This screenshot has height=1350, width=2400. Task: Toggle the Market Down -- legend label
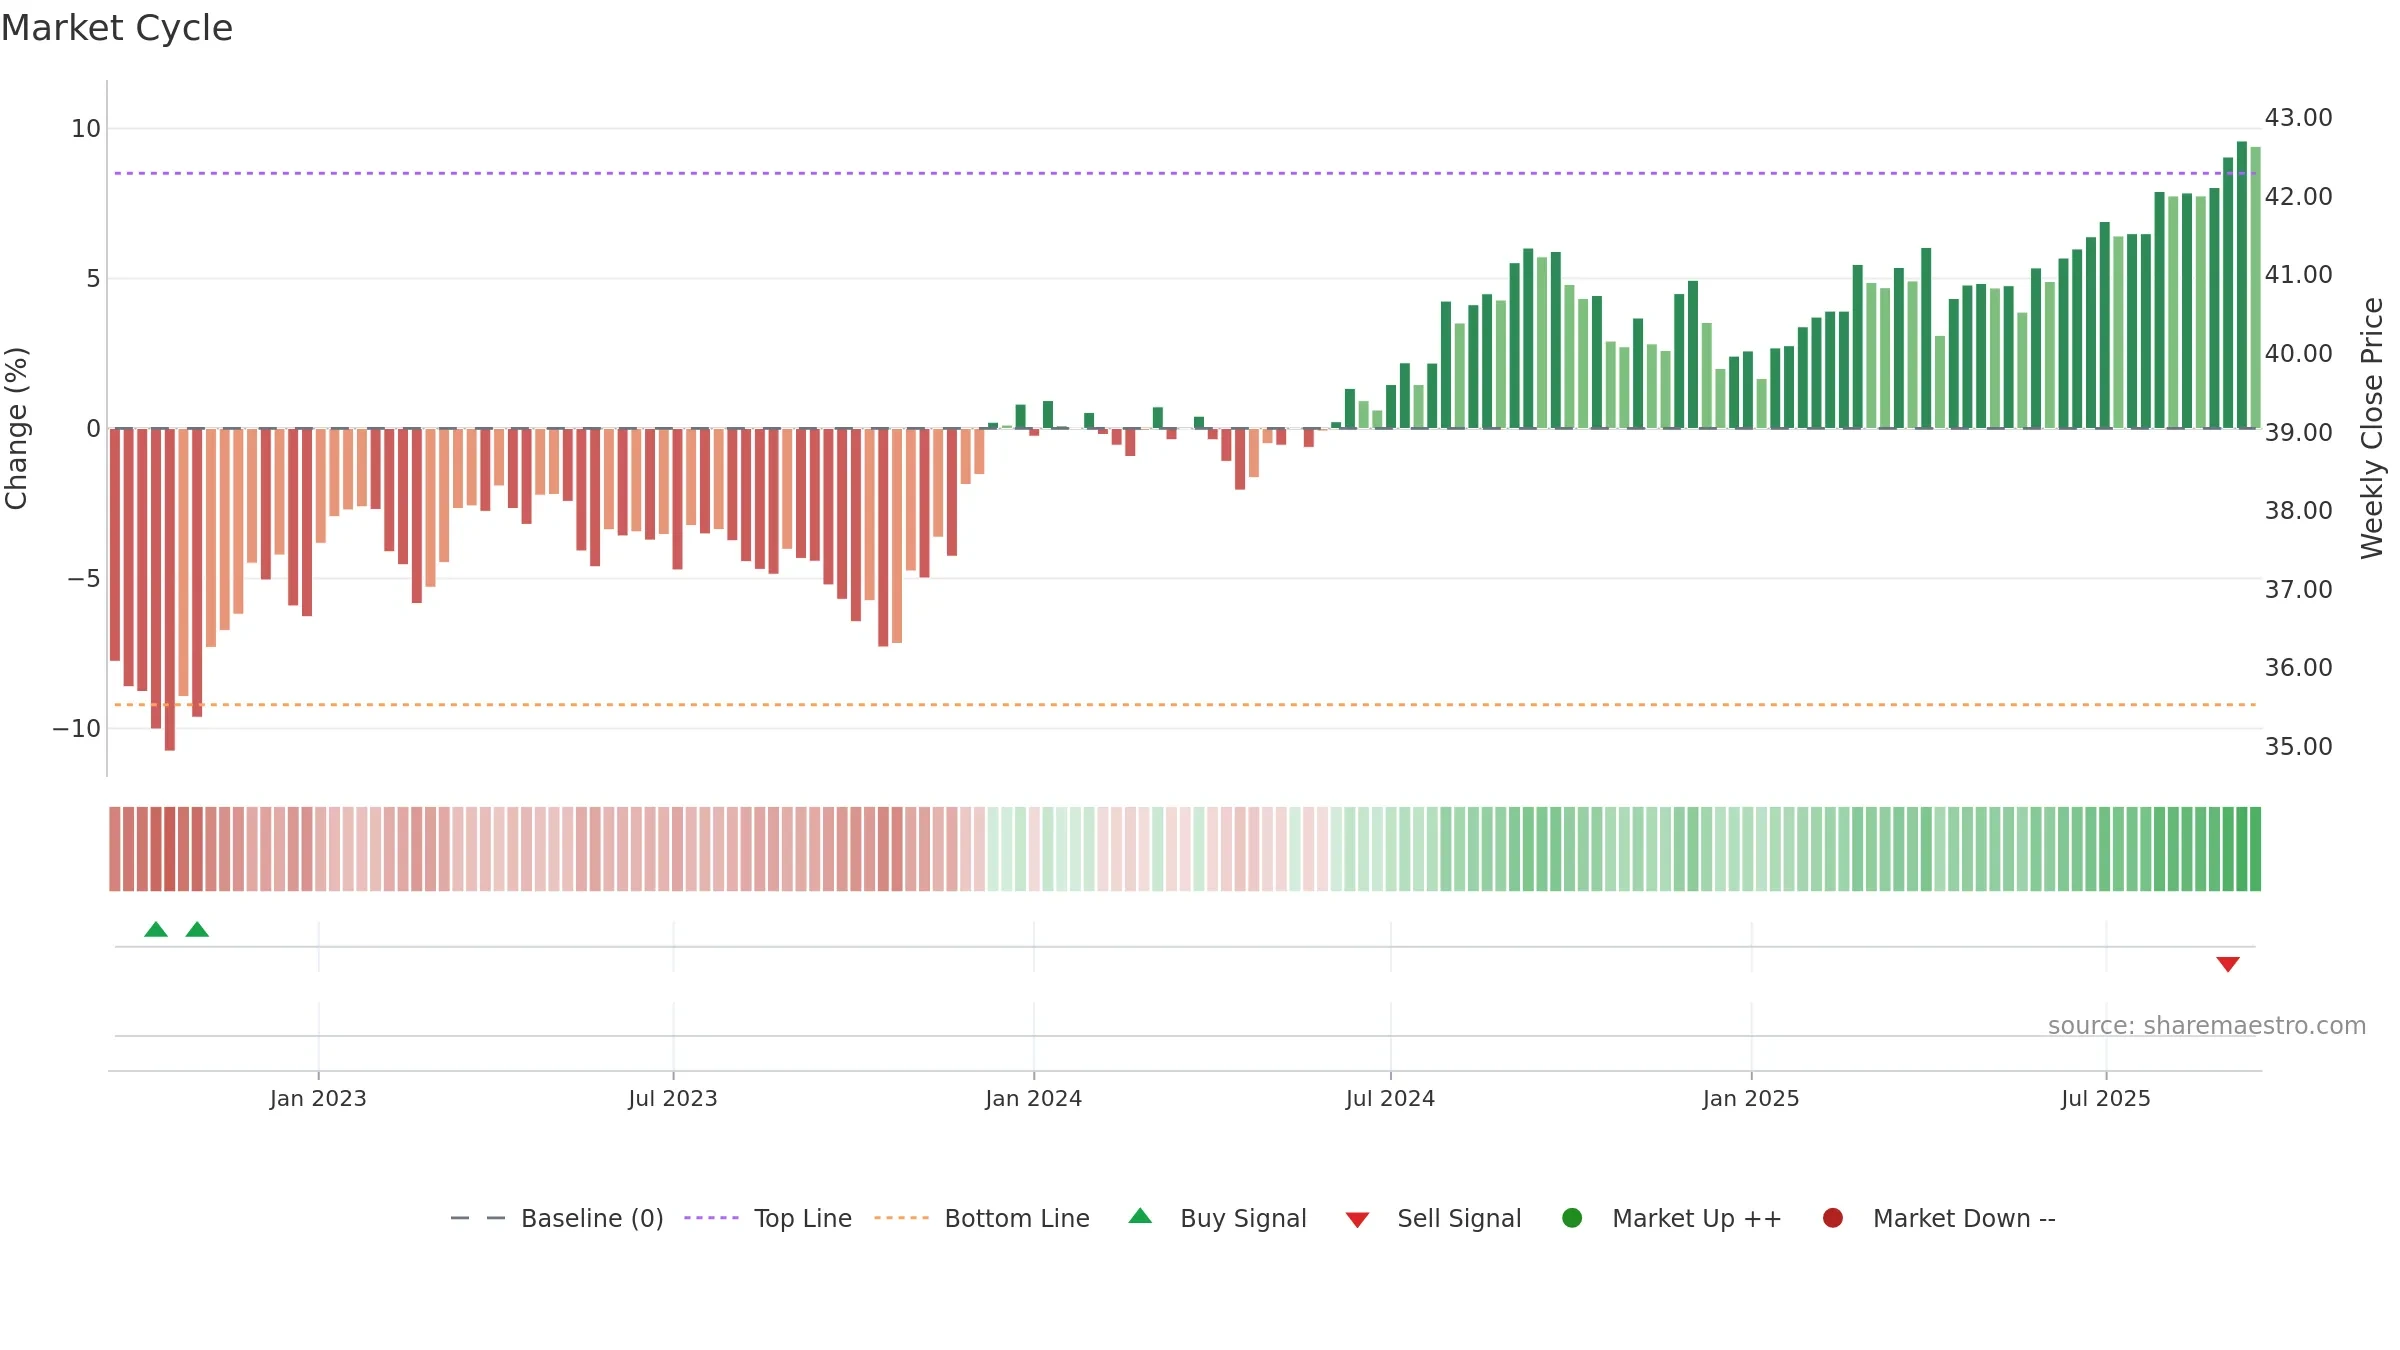pyautogui.click(x=1964, y=1218)
